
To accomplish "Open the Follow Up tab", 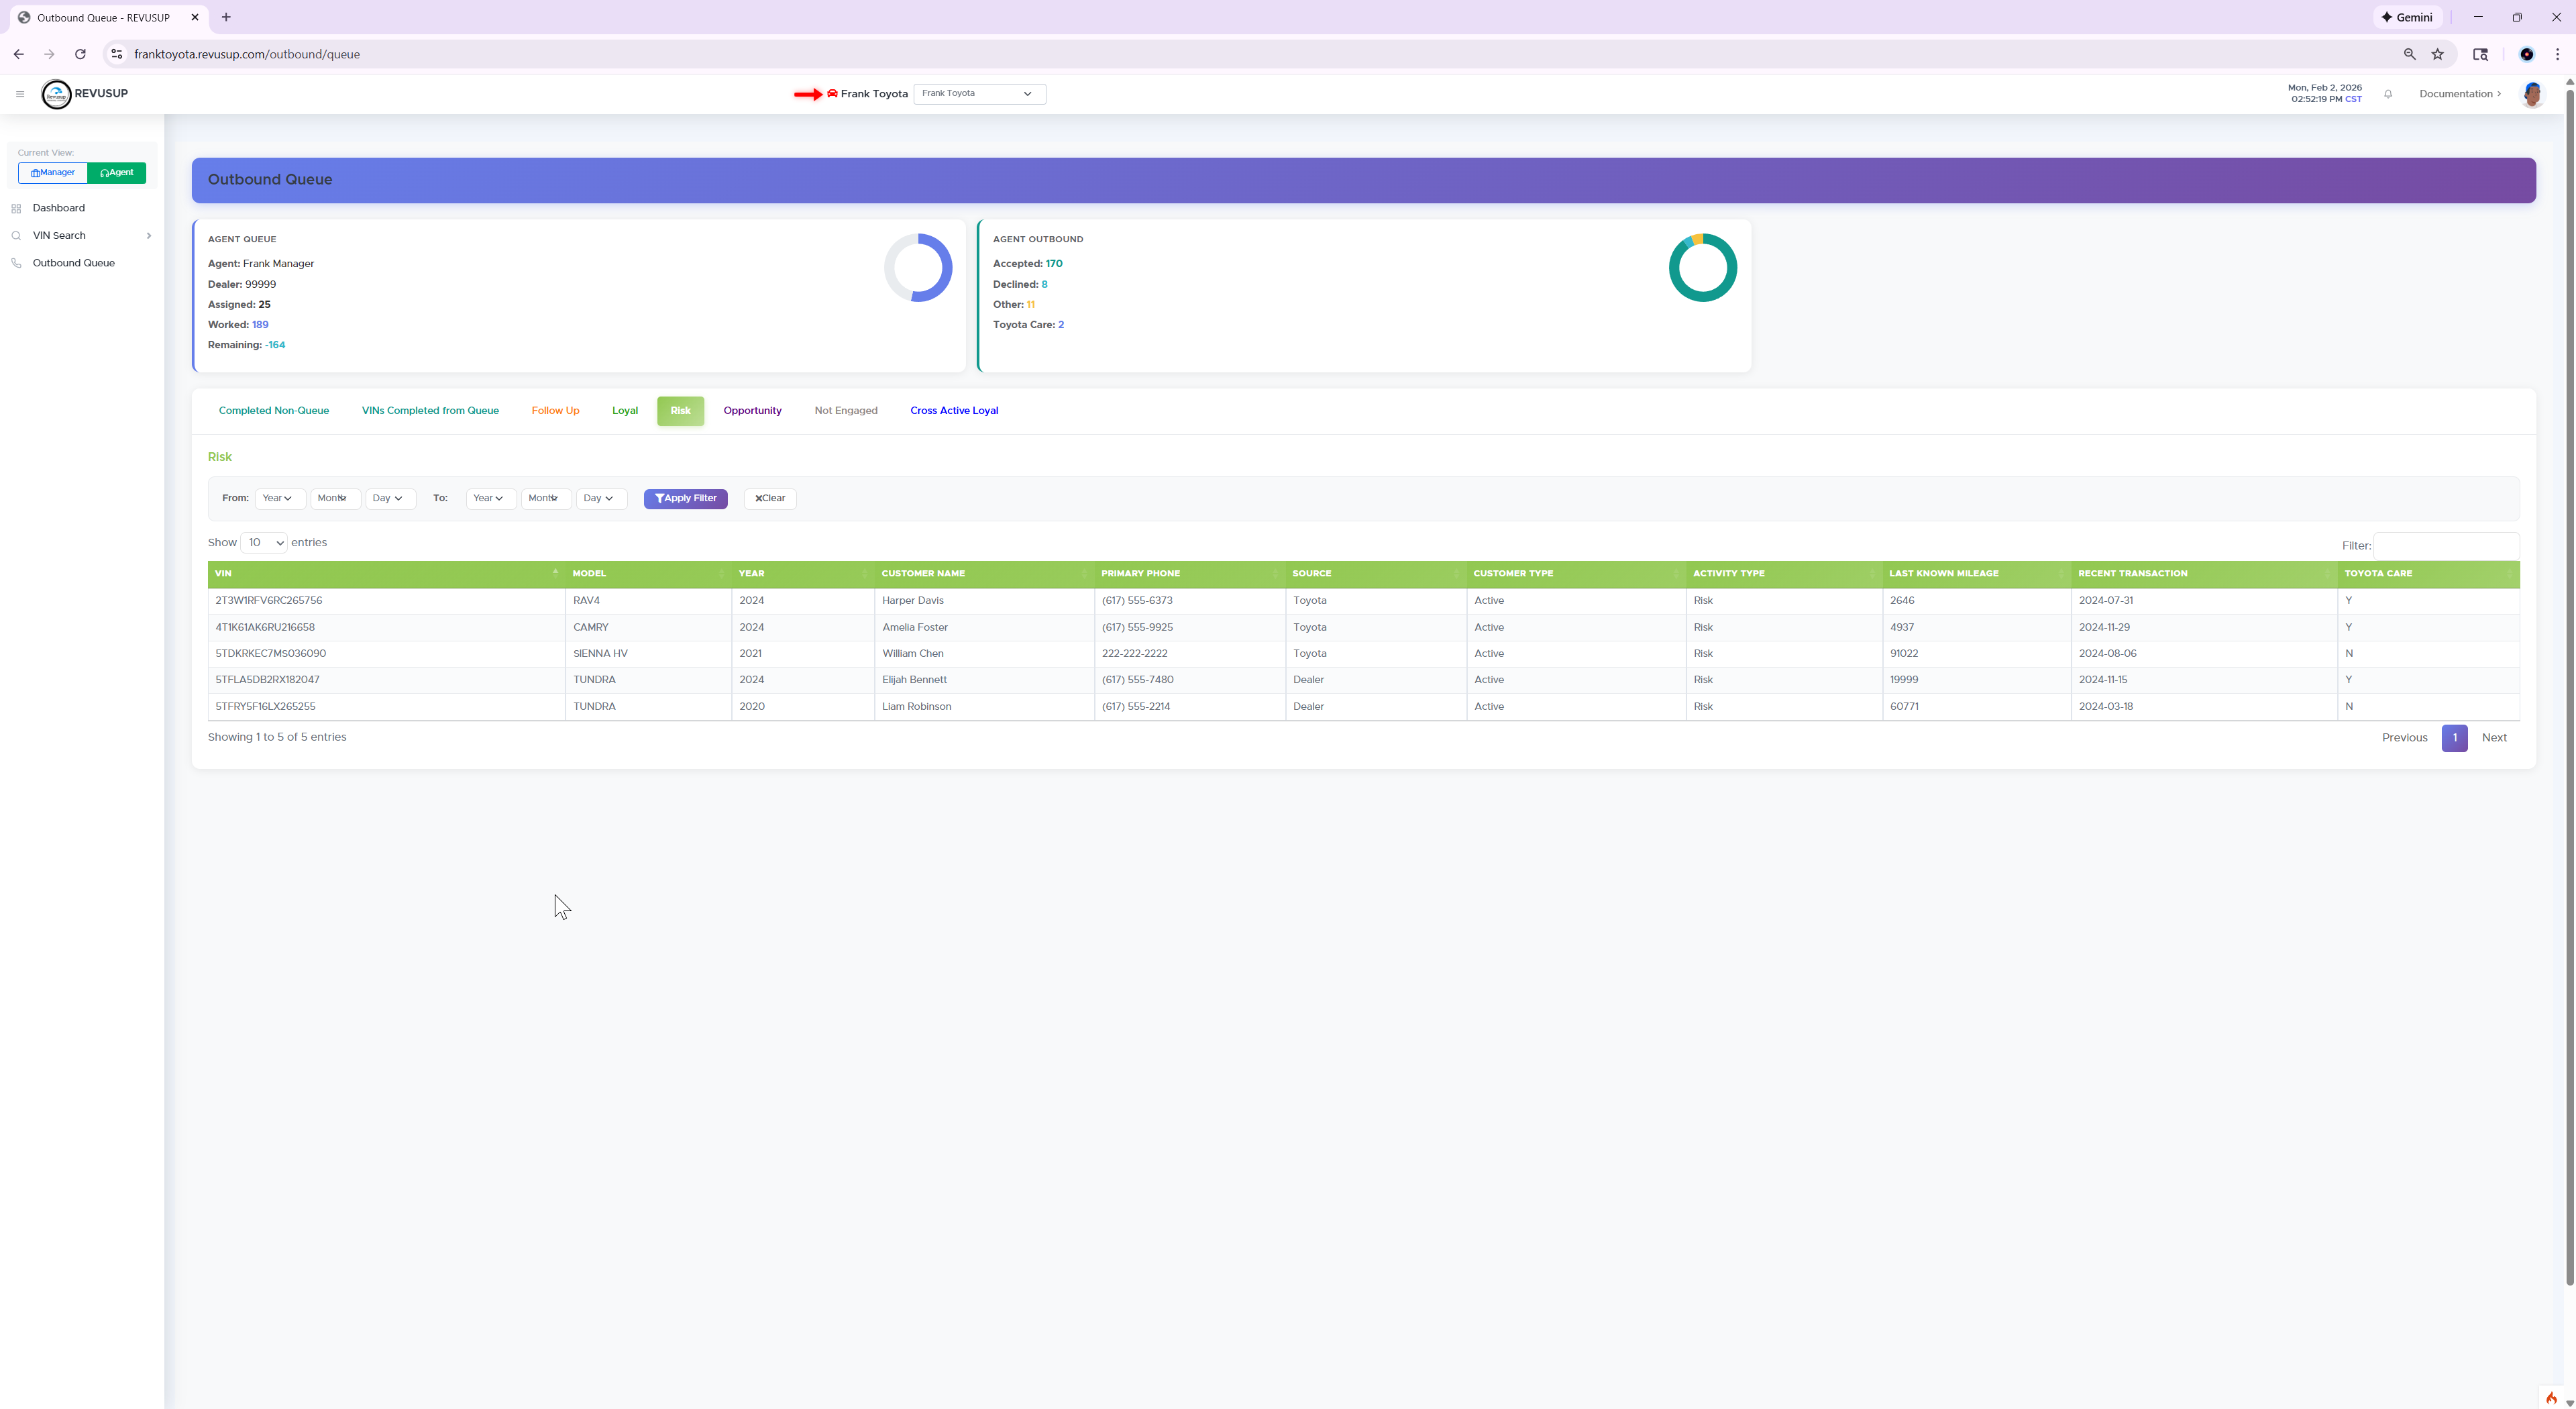I will (555, 411).
